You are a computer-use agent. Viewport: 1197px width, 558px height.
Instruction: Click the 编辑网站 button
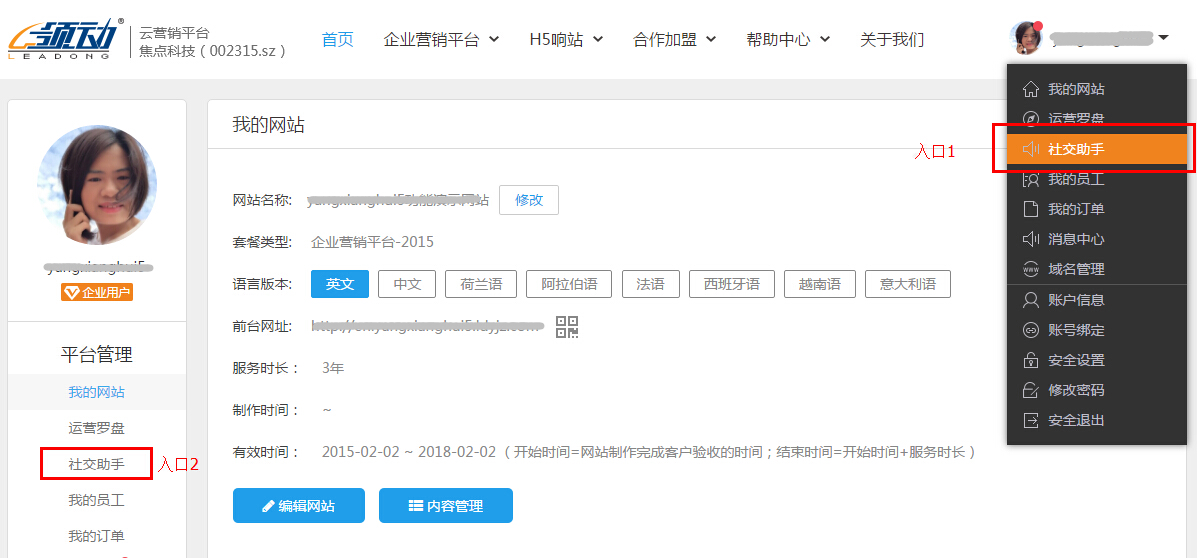(298, 506)
